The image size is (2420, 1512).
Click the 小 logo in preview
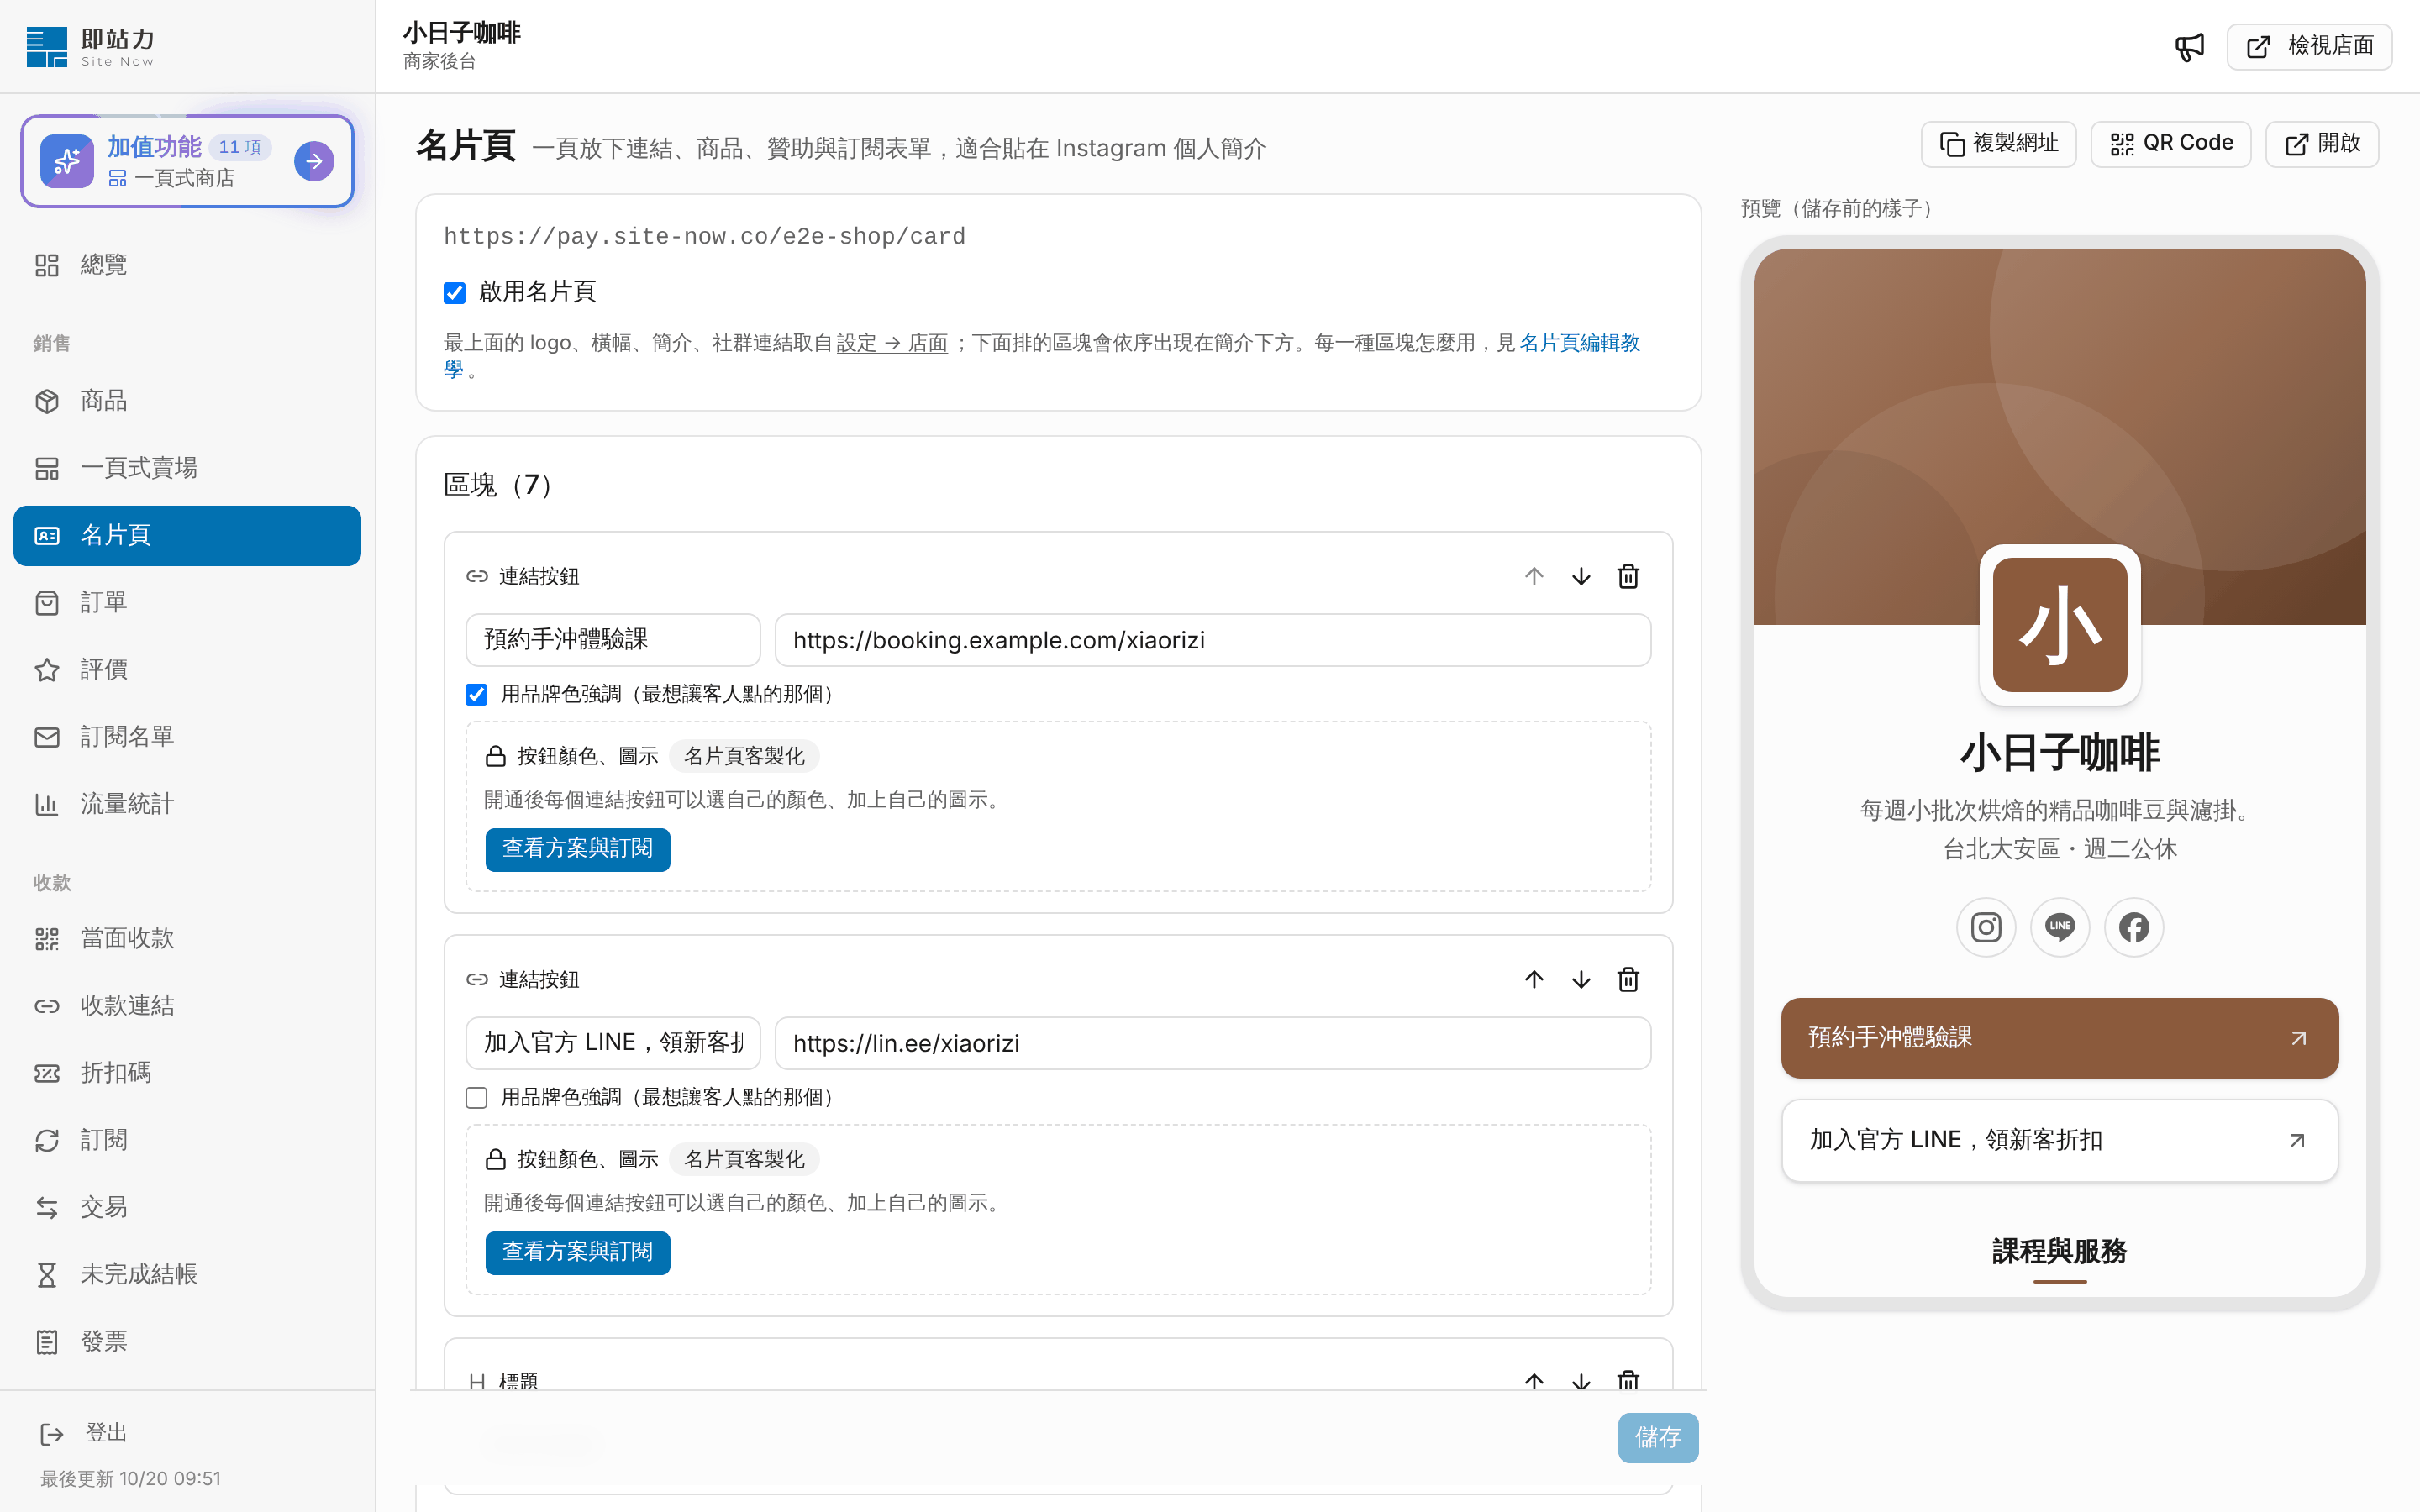click(x=2059, y=625)
